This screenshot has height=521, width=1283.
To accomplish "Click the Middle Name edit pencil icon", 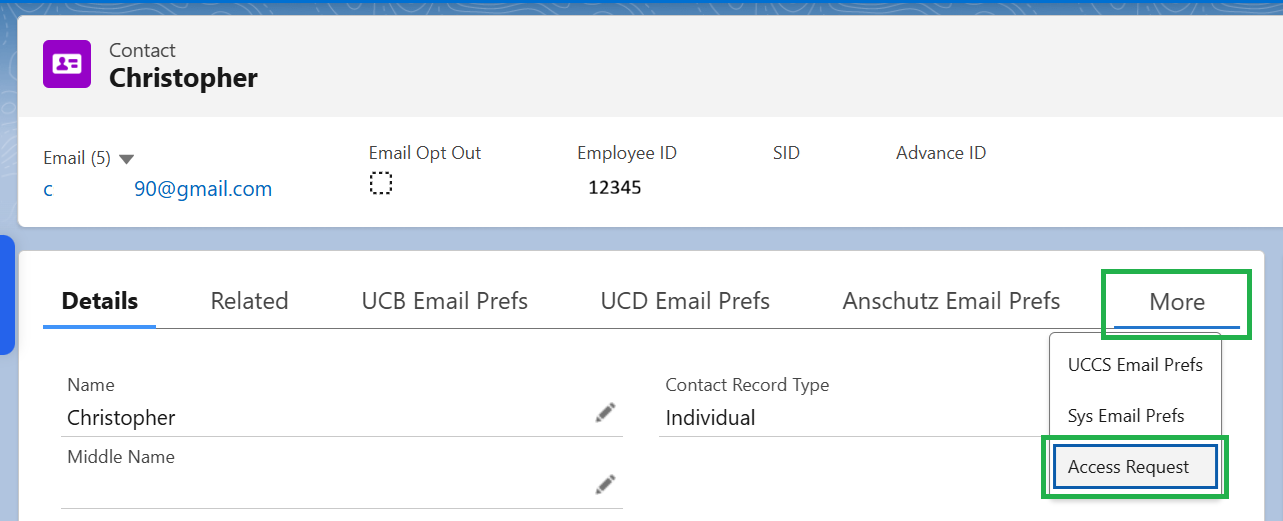I will [605, 484].
